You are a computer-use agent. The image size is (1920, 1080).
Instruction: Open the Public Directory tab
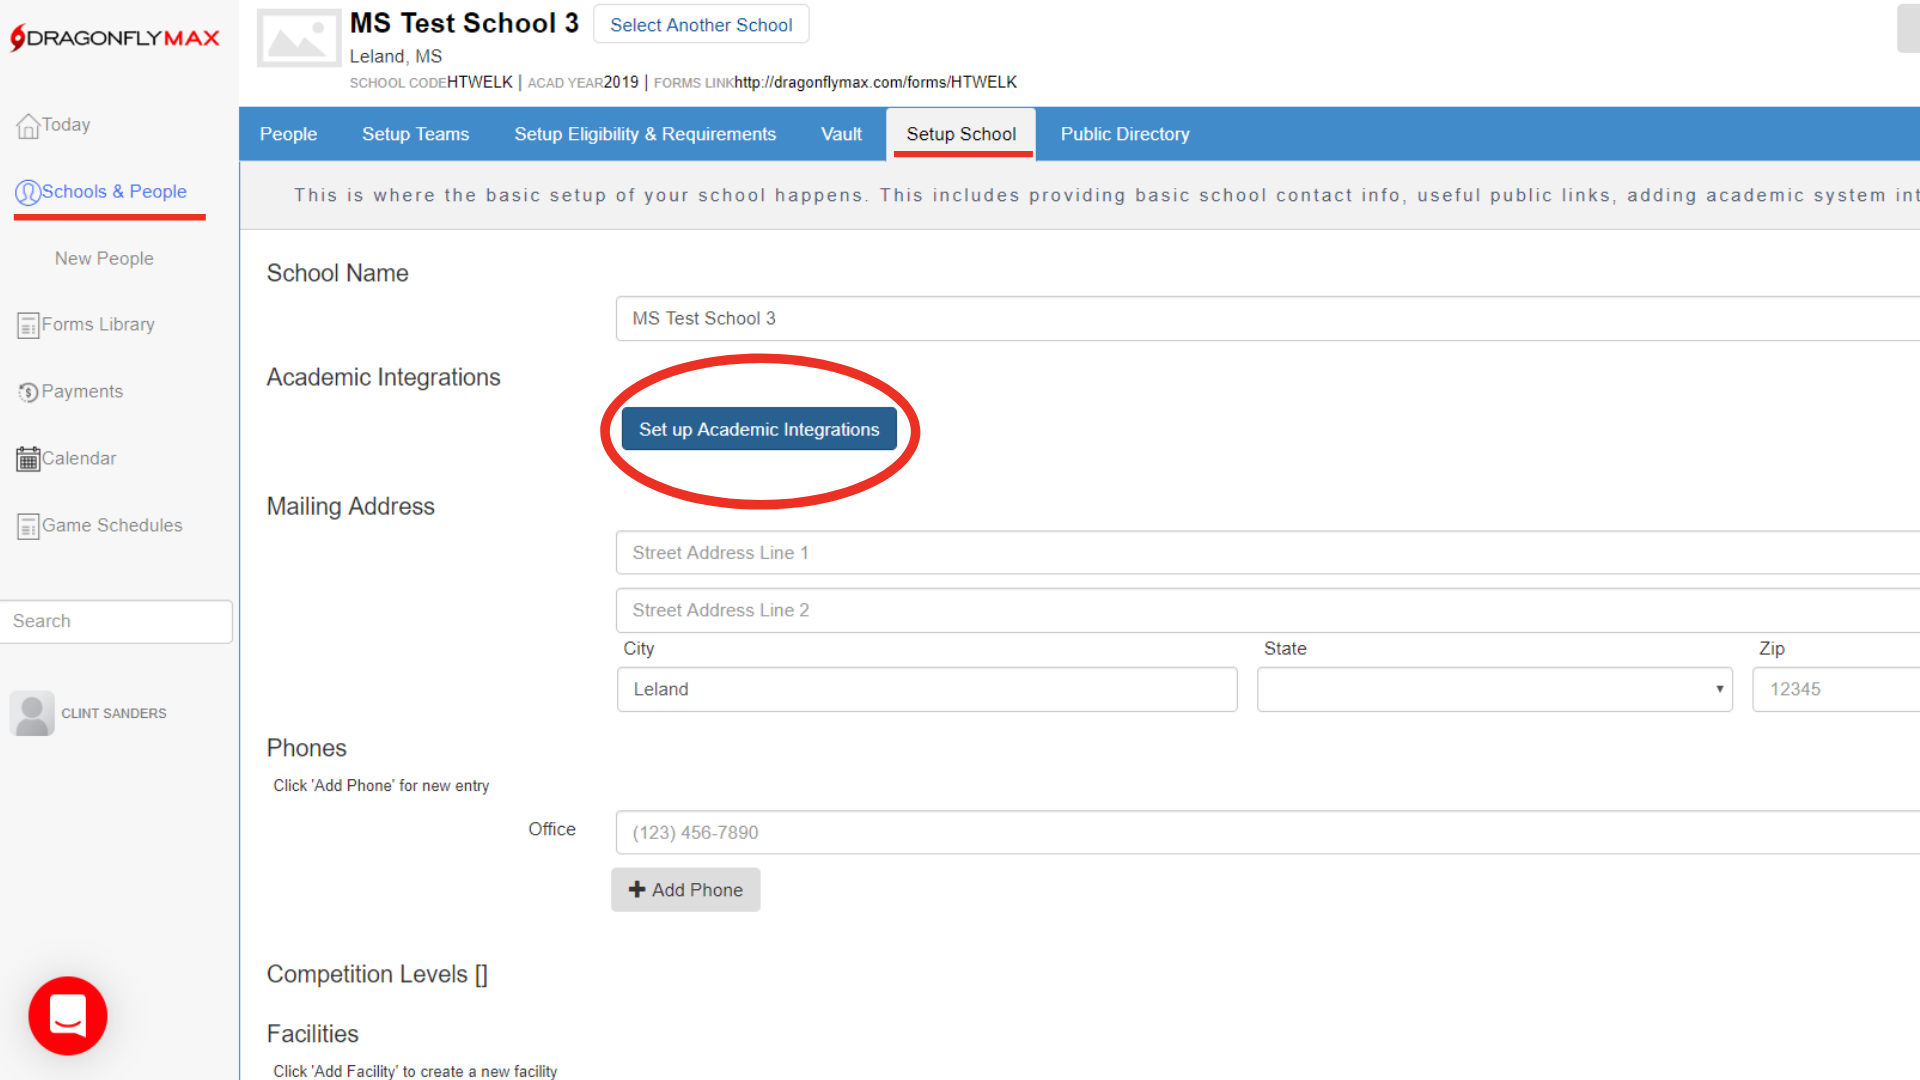1125,134
